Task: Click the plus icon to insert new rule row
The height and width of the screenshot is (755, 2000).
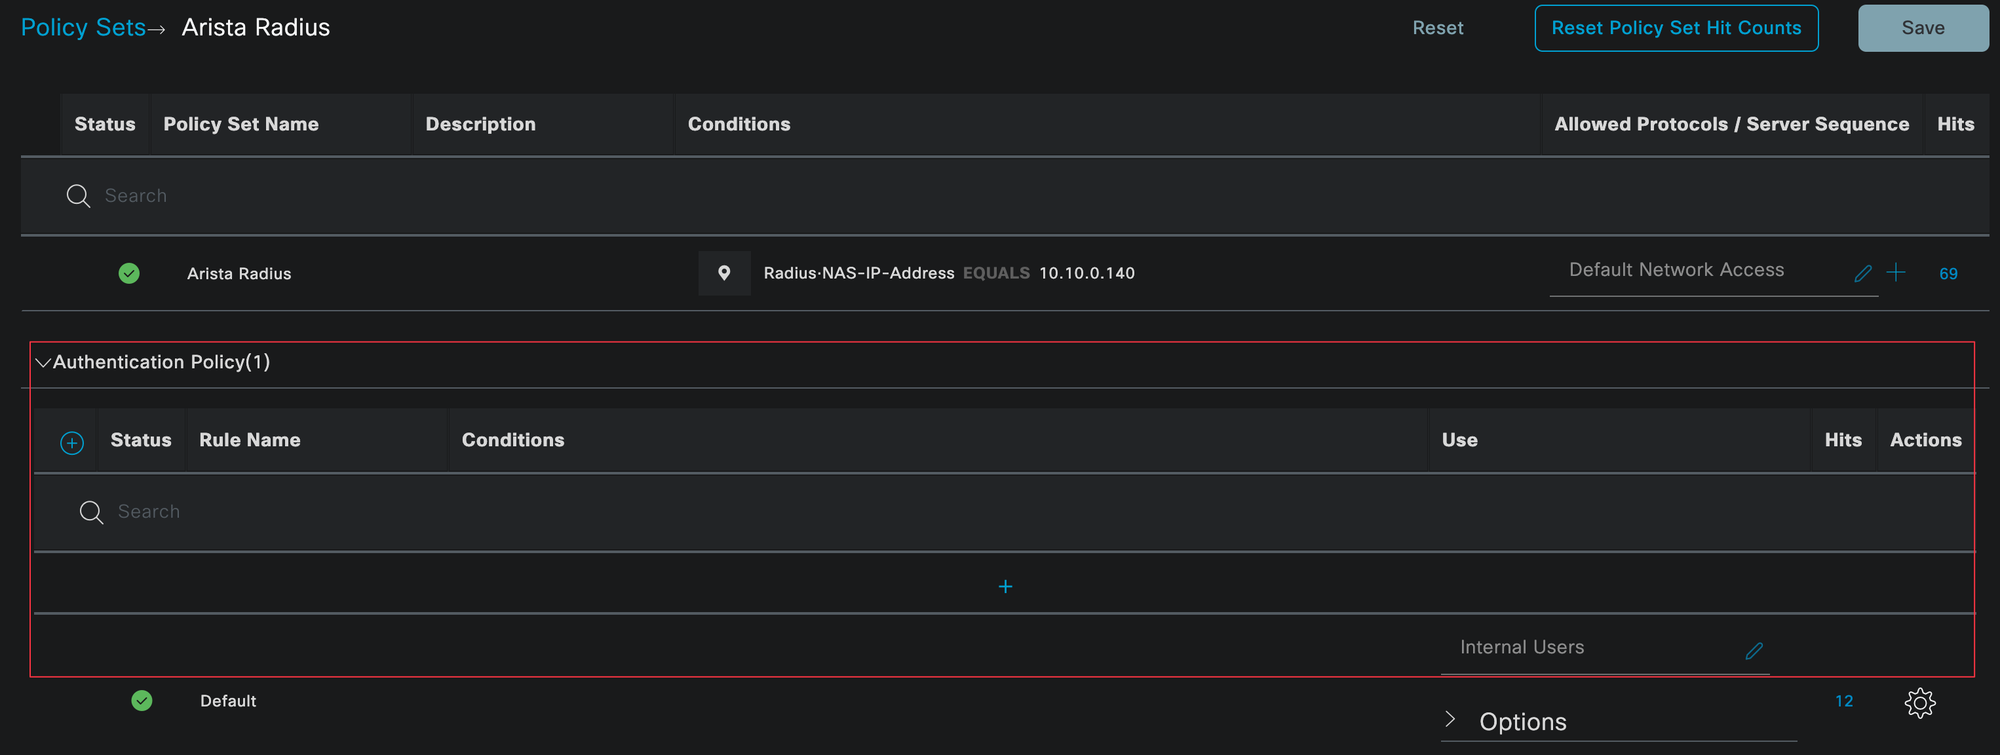Action: point(1005,587)
